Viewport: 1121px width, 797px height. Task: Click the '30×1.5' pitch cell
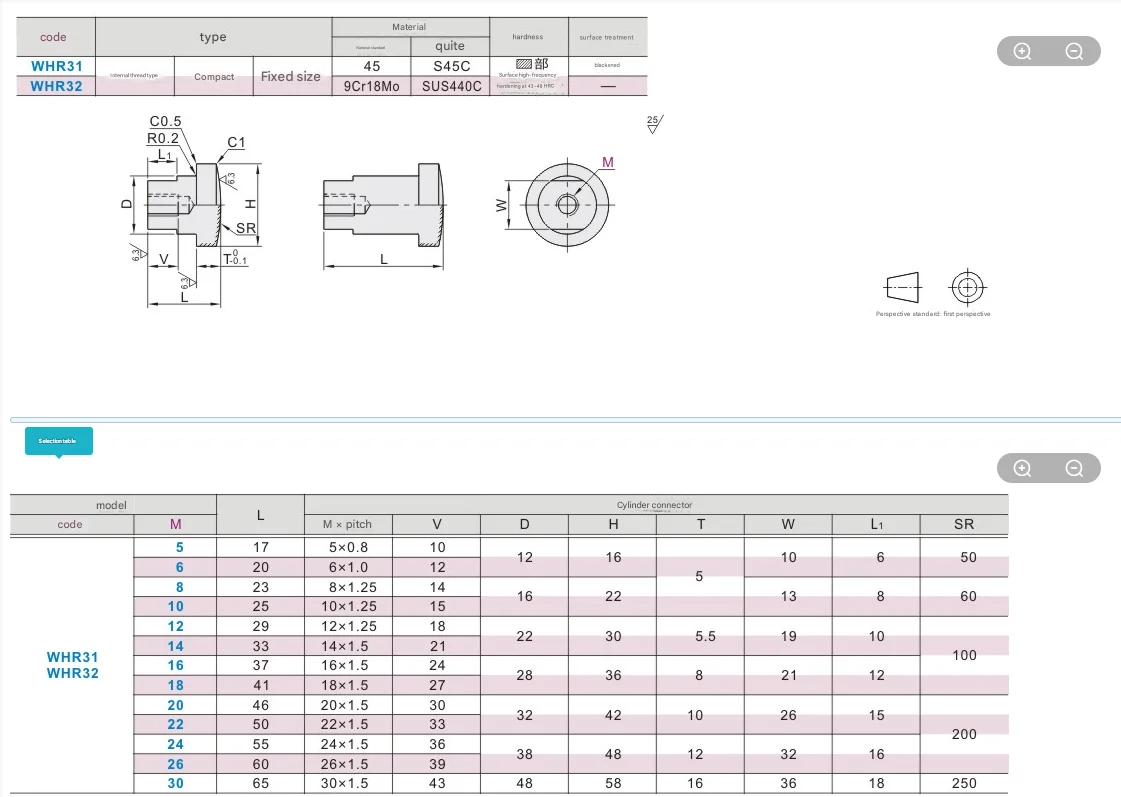(x=348, y=783)
